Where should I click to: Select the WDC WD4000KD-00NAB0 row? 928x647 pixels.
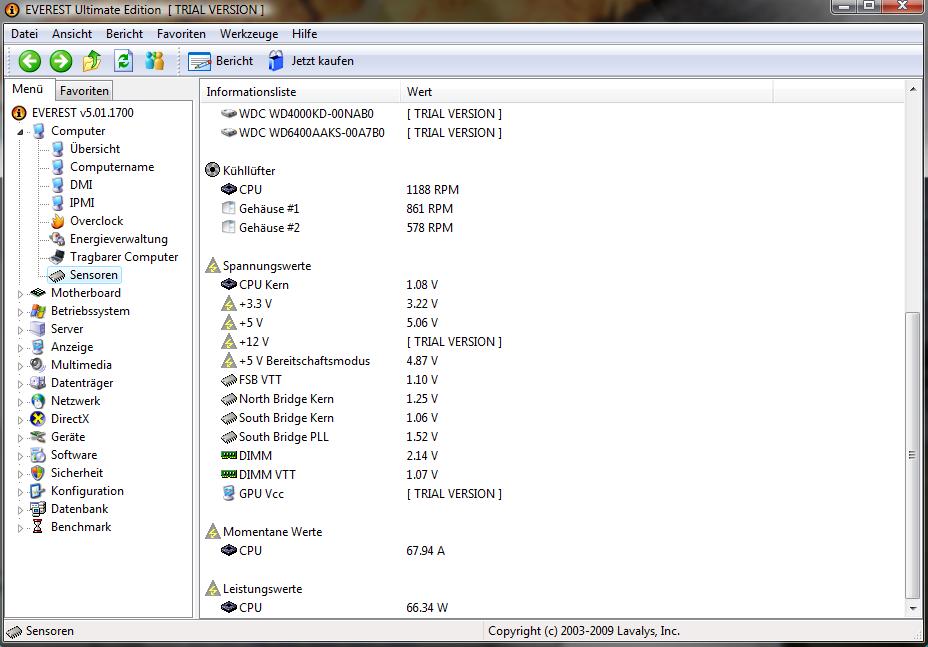coord(552,114)
